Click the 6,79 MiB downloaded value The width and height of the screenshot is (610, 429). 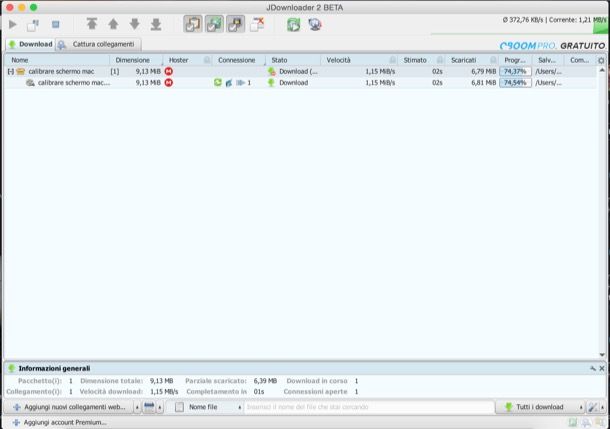click(x=484, y=72)
